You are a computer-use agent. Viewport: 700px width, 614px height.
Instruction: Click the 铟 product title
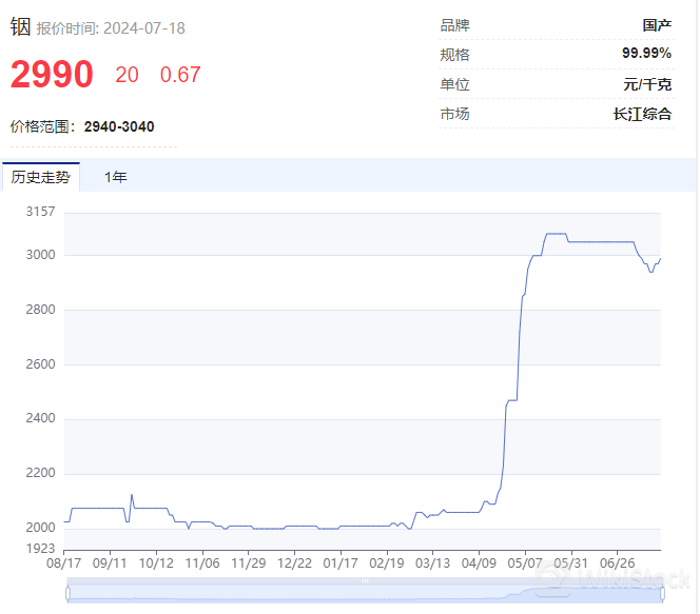point(20,26)
